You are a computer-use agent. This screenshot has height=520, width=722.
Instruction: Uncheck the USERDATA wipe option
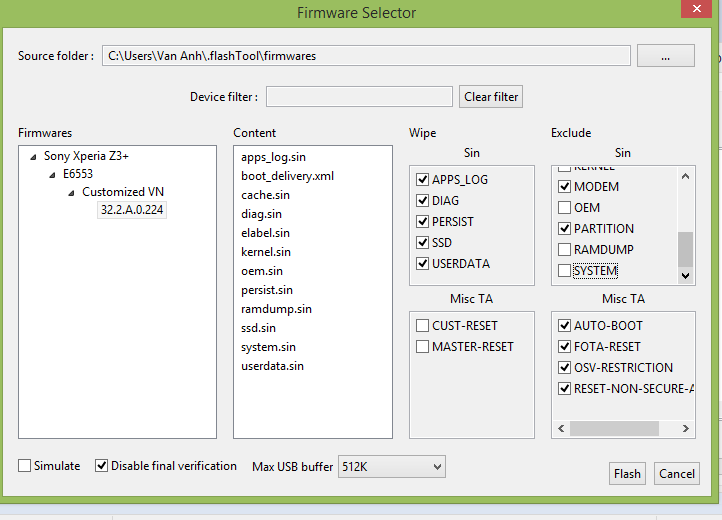(x=422, y=264)
